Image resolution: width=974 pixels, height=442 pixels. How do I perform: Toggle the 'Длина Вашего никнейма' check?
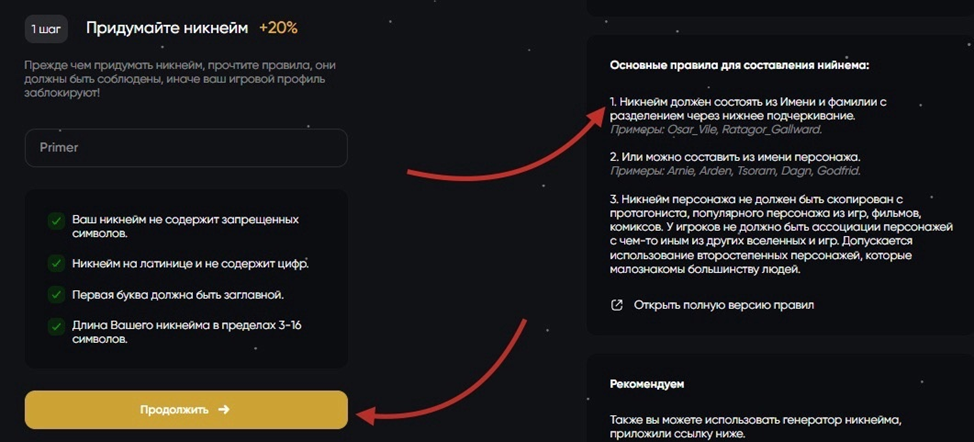pyautogui.click(x=55, y=327)
